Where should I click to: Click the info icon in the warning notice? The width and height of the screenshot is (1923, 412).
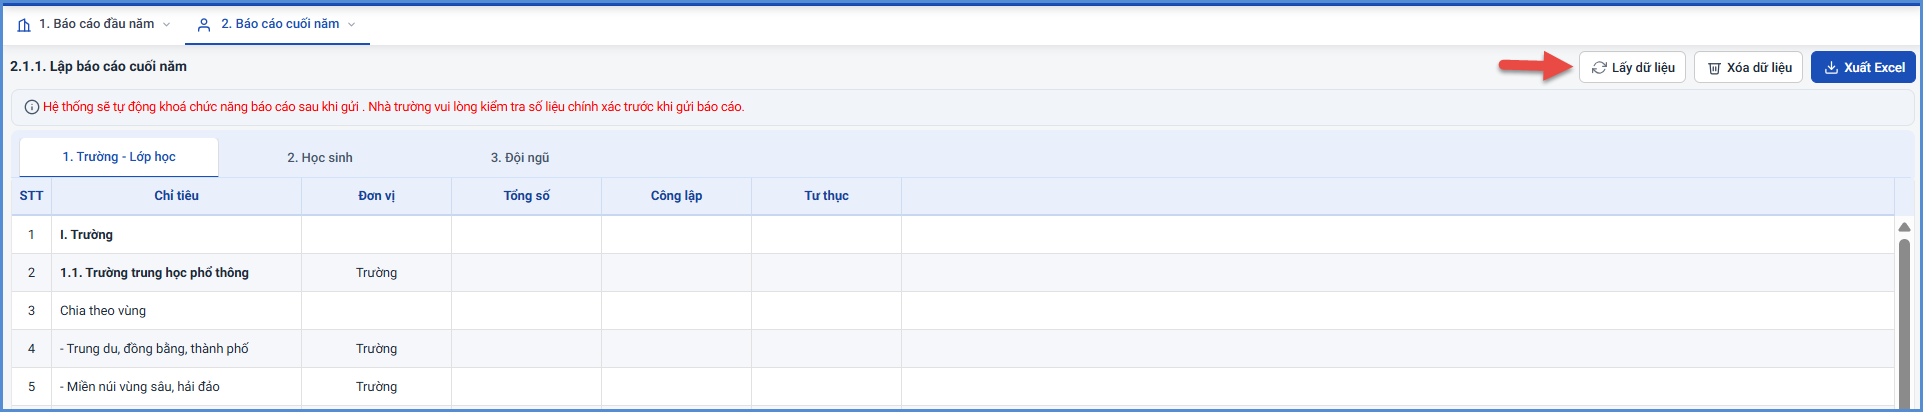(x=32, y=107)
